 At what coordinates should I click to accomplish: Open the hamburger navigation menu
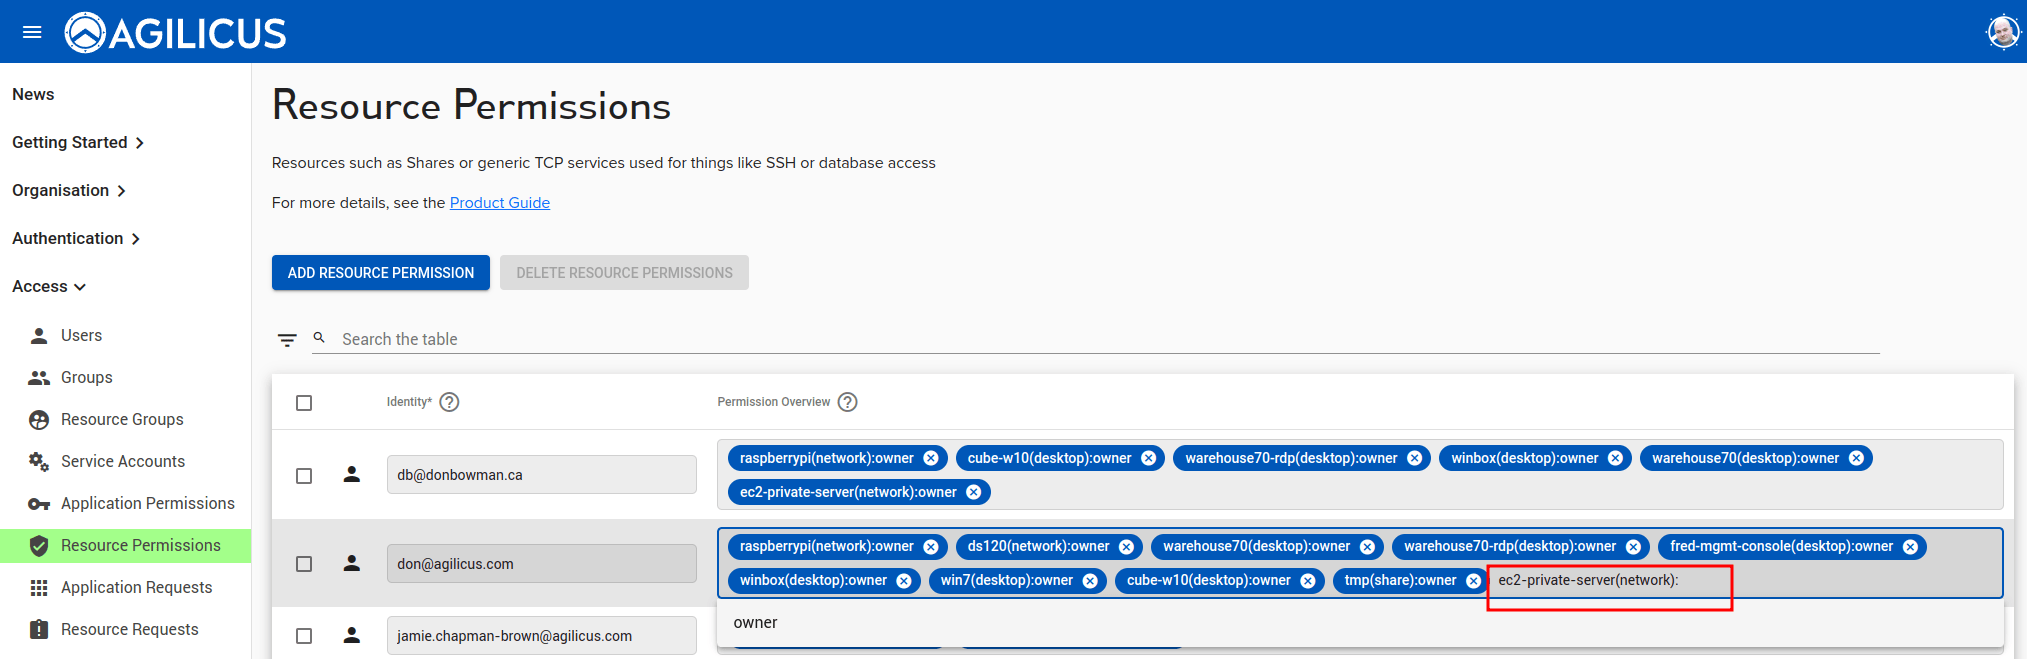click(x=32, y=32)
